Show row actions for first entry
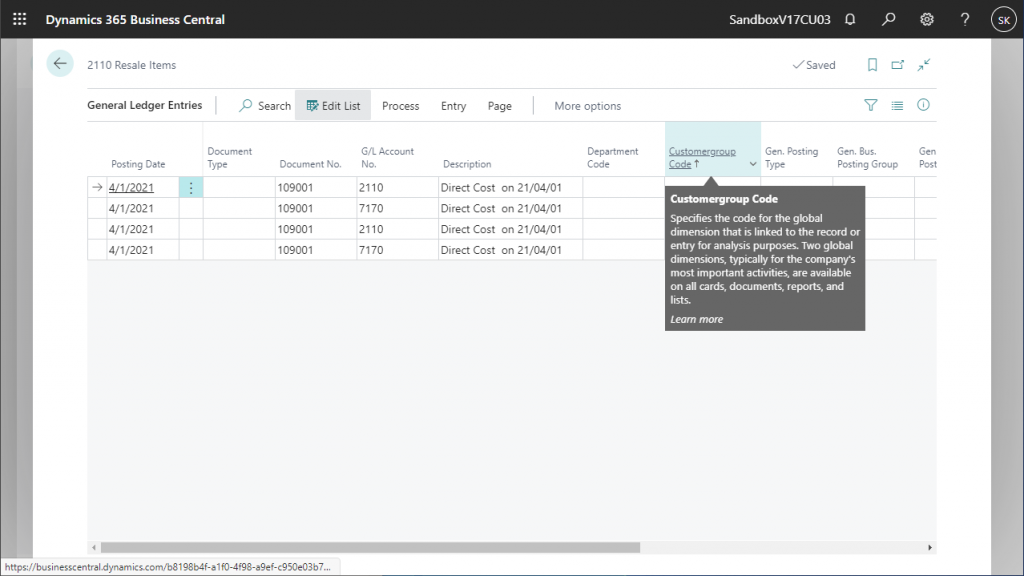This screenshot has width=1024, height=576. click(x=191, y=187)
